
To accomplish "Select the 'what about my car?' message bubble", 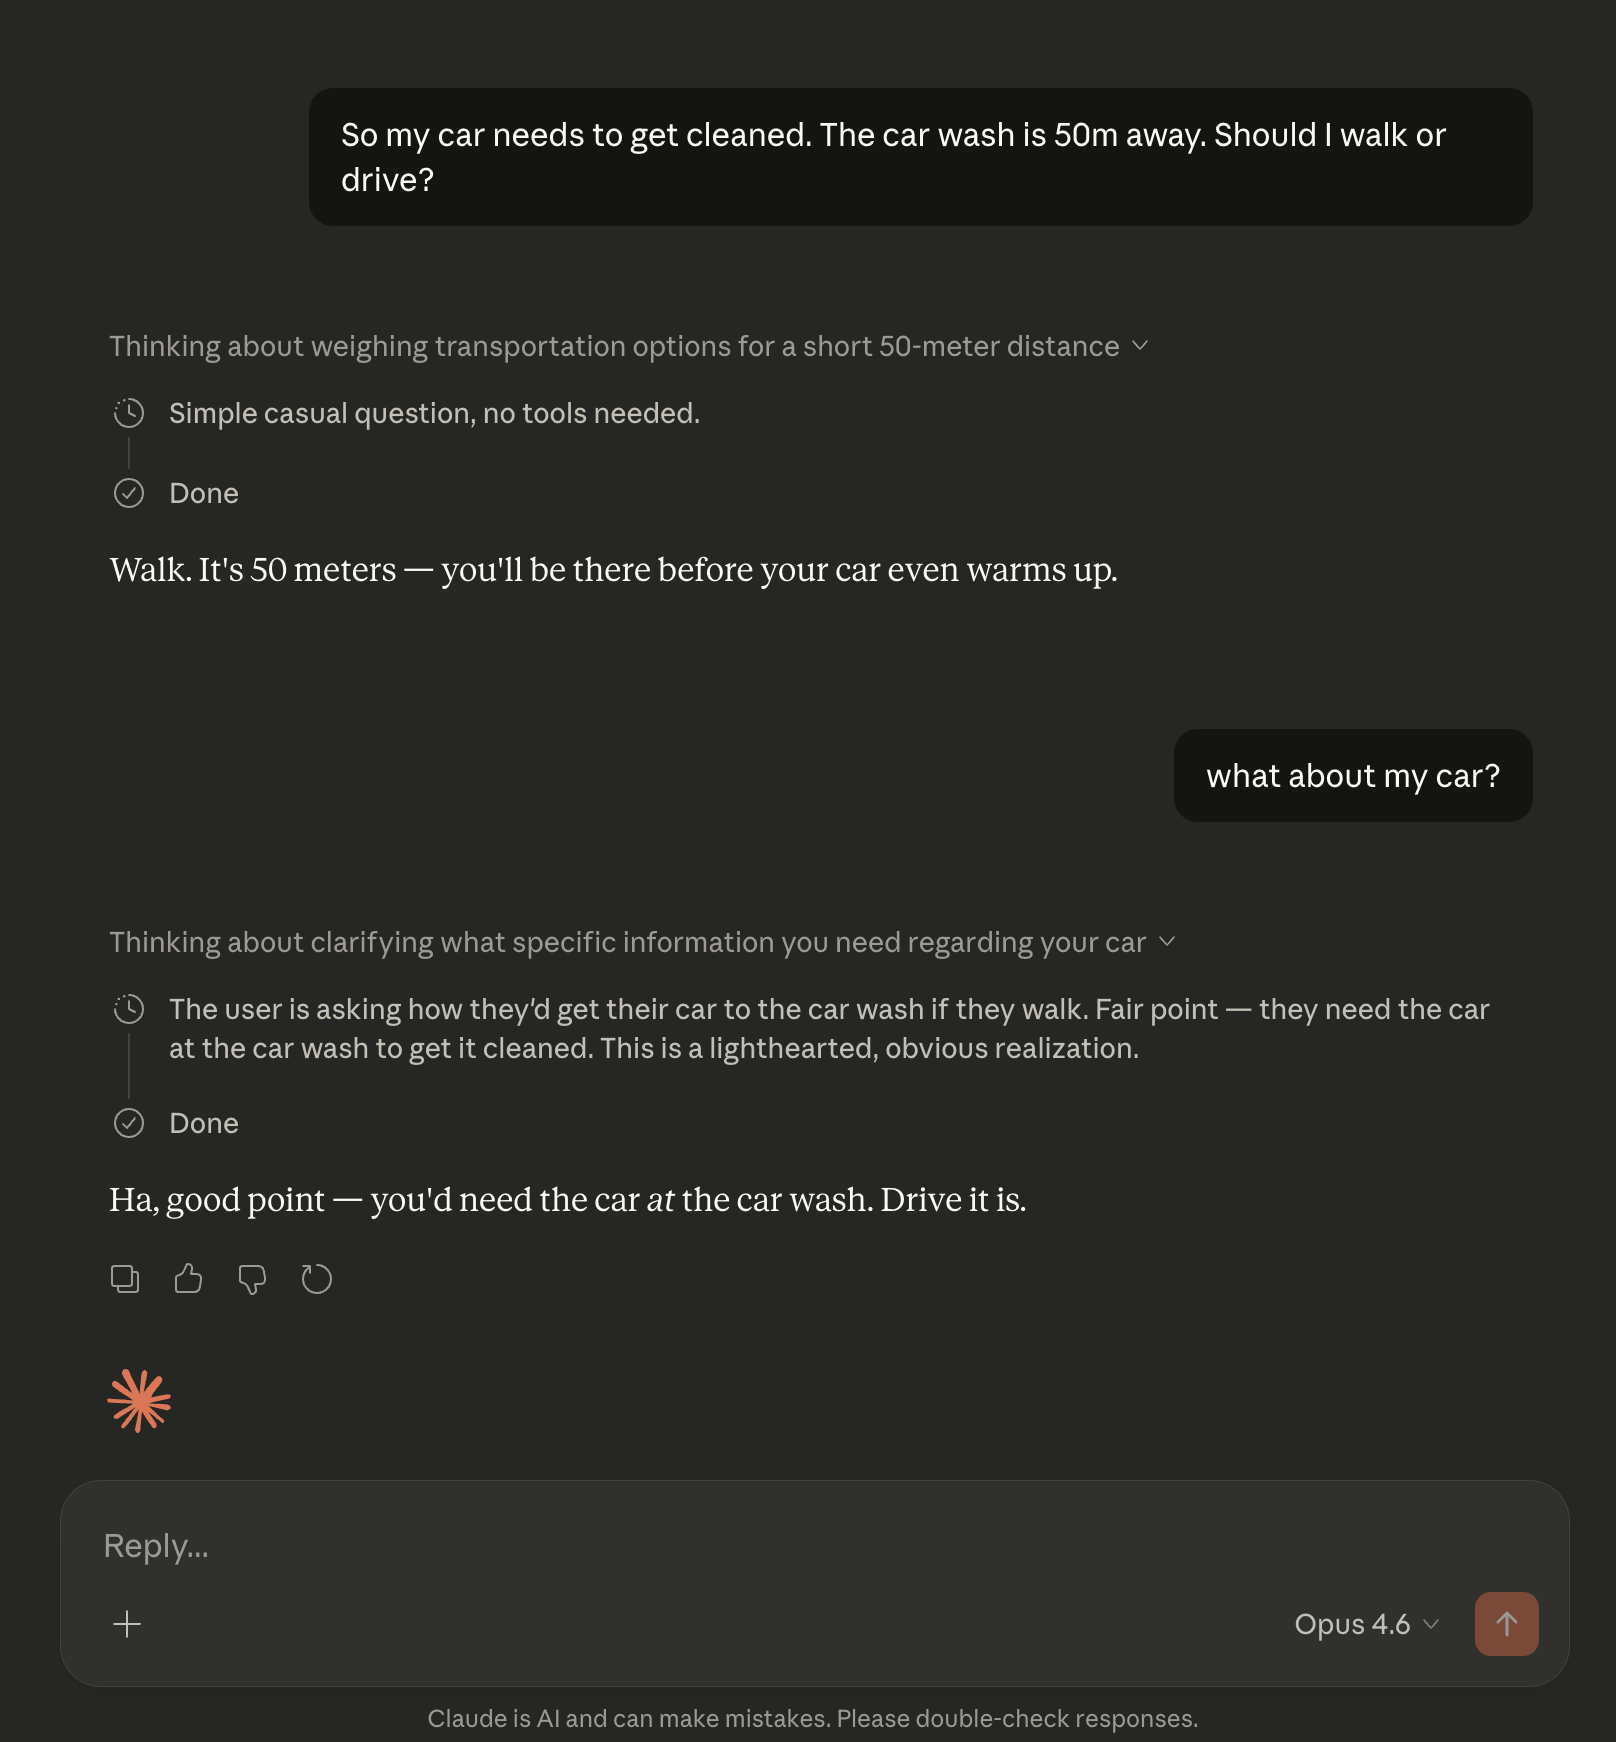I will pos(1353,775).
